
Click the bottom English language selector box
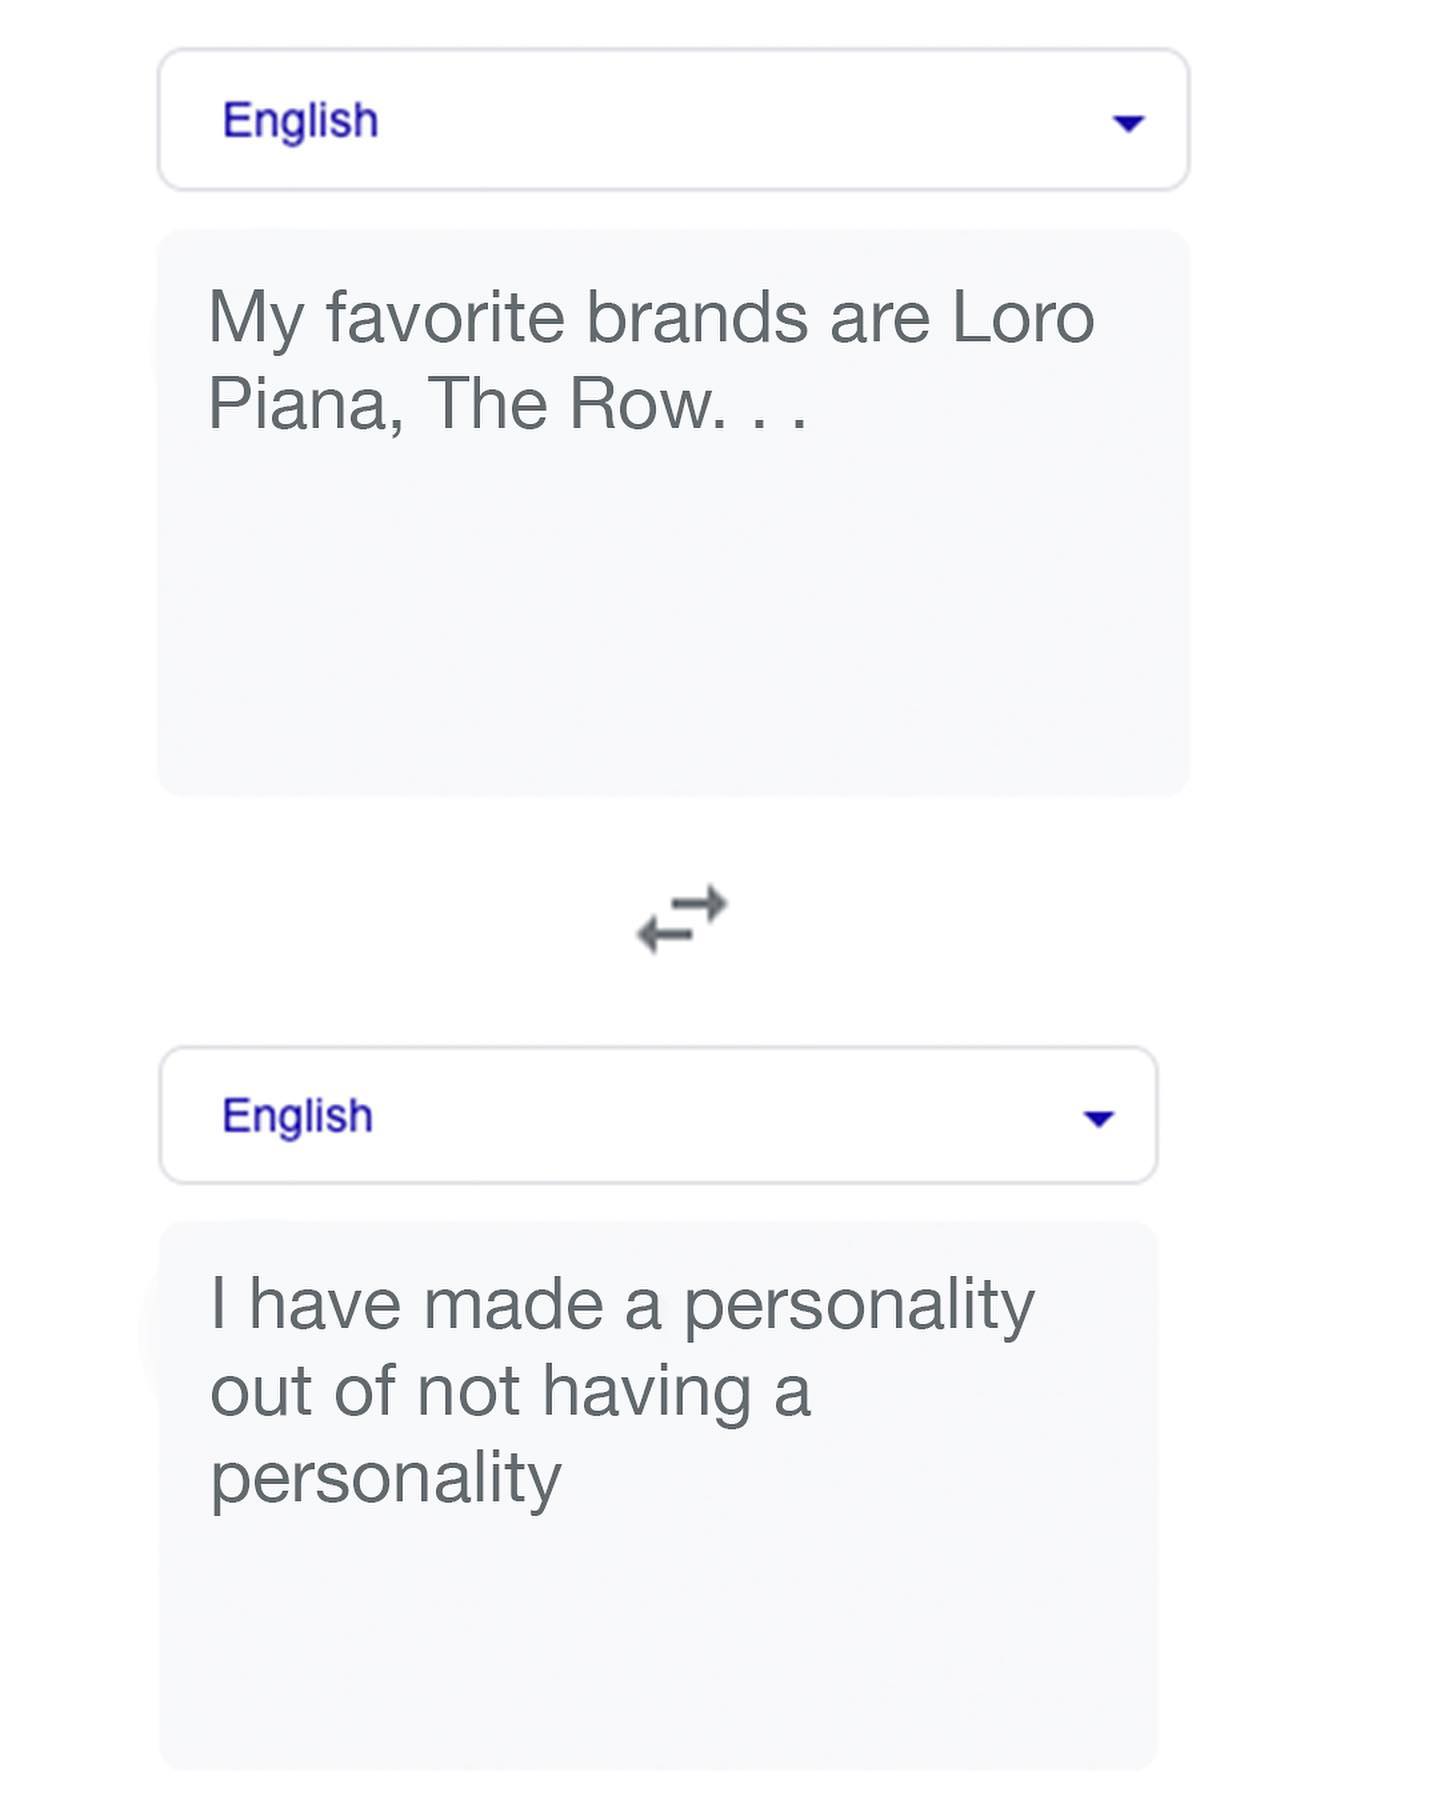pos(658,1115)
